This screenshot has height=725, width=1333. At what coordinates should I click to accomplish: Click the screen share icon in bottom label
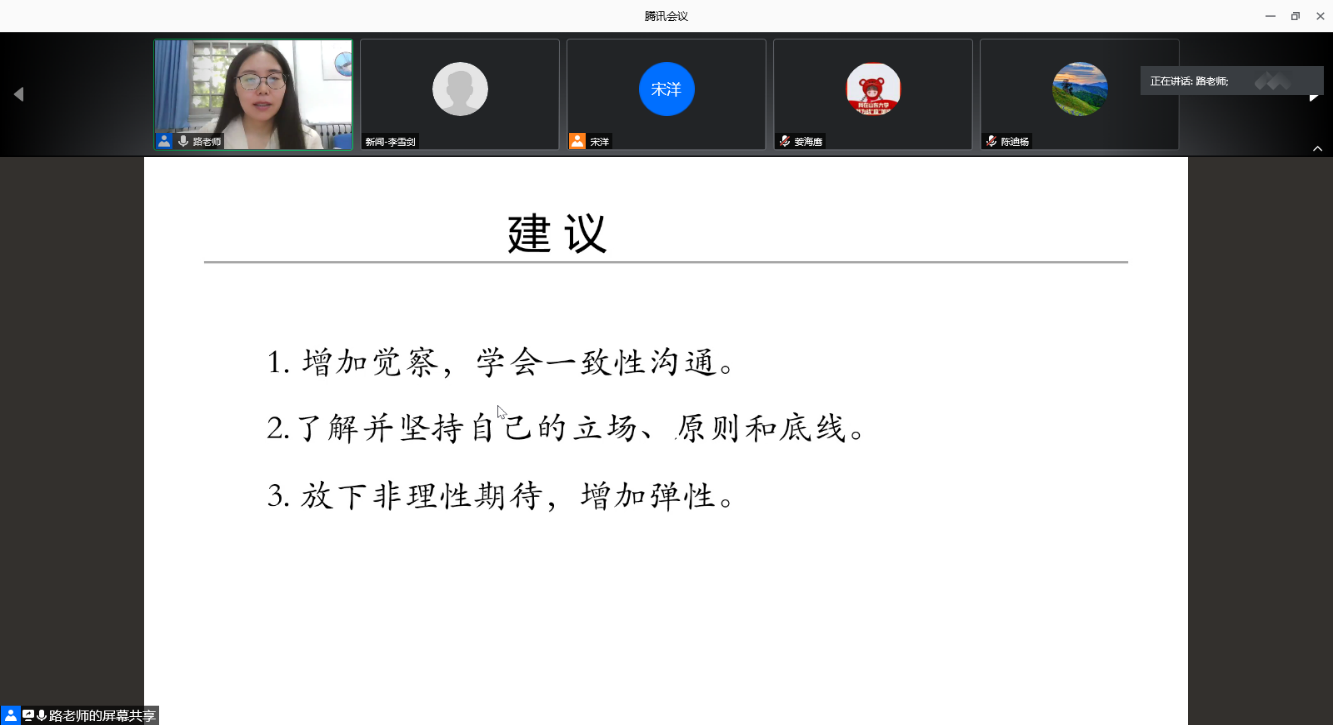coord(28,715)
